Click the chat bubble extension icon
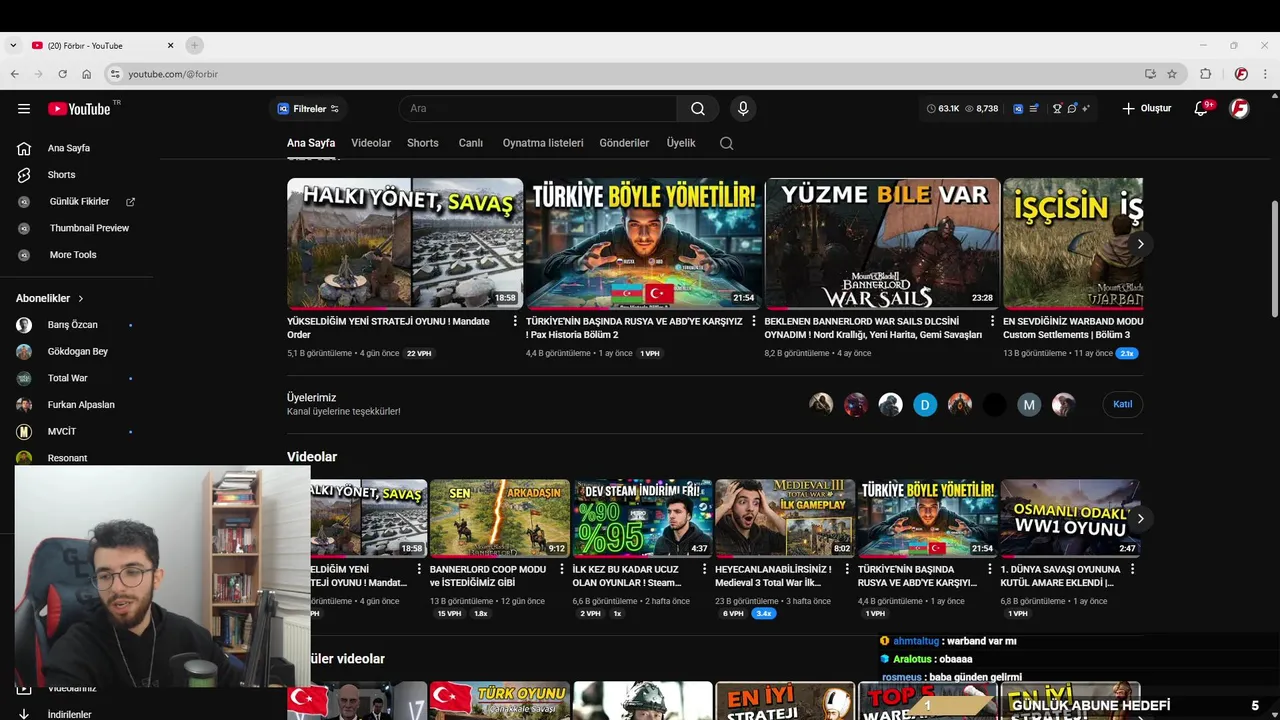The width and height of the screenshot is (1280, 720). [x=1071, y=108]
